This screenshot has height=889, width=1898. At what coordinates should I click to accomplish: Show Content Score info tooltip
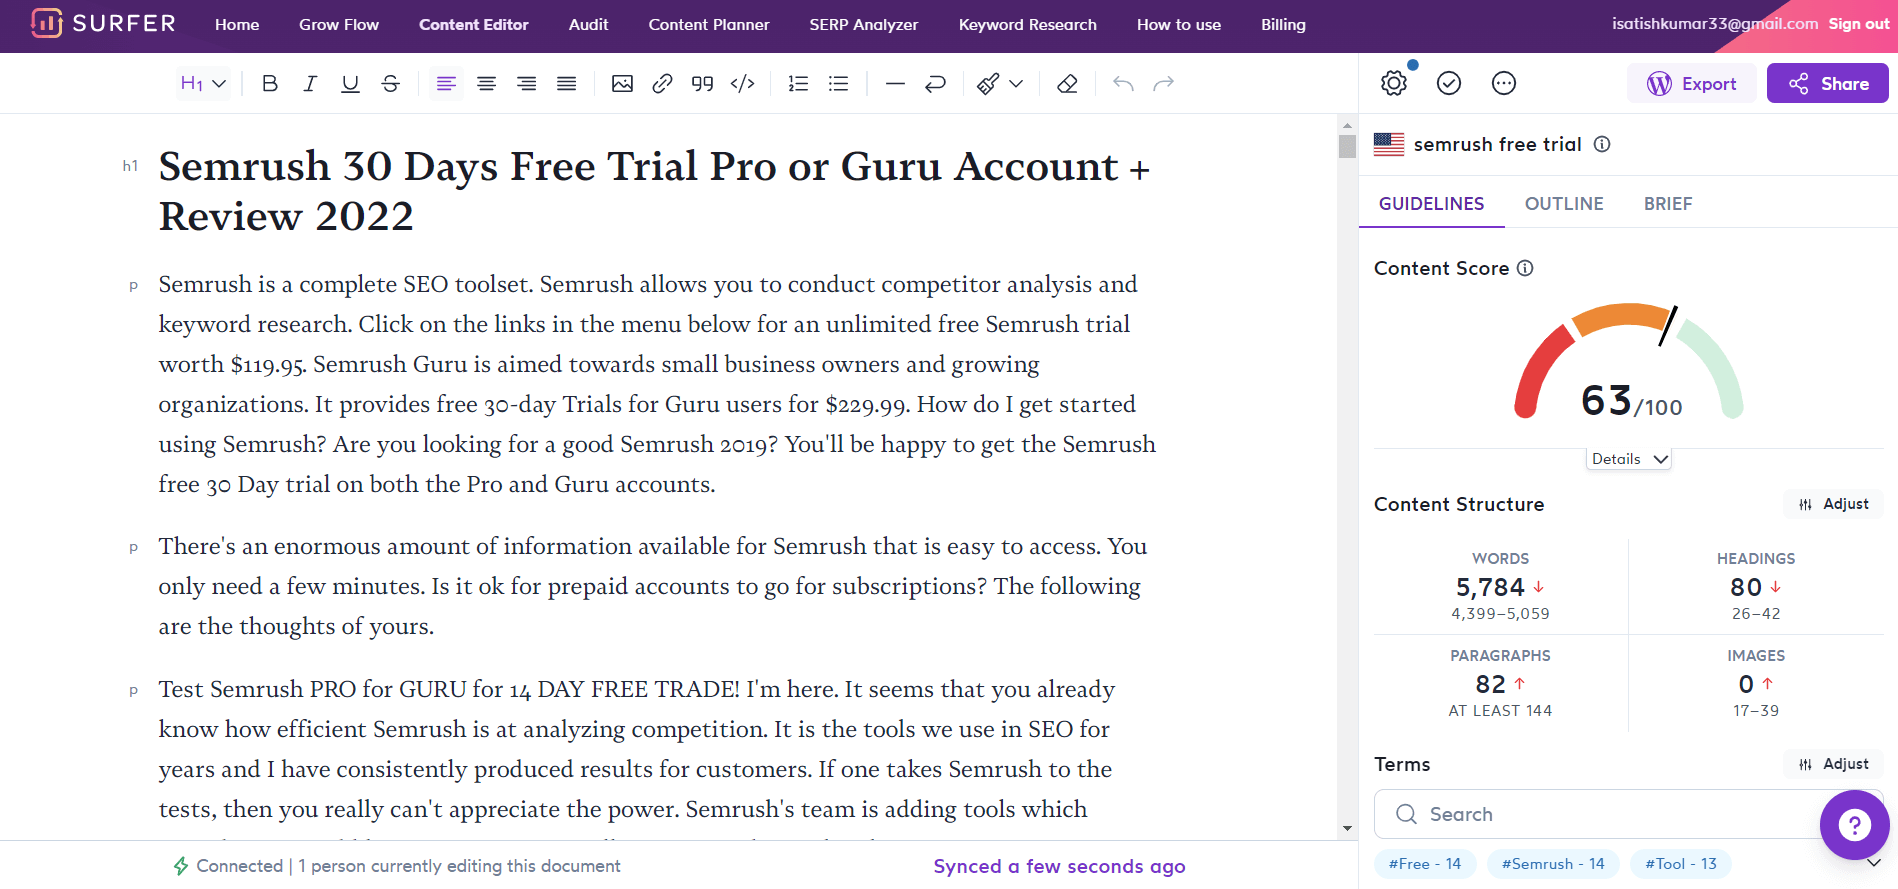[x=1525, y=268]
